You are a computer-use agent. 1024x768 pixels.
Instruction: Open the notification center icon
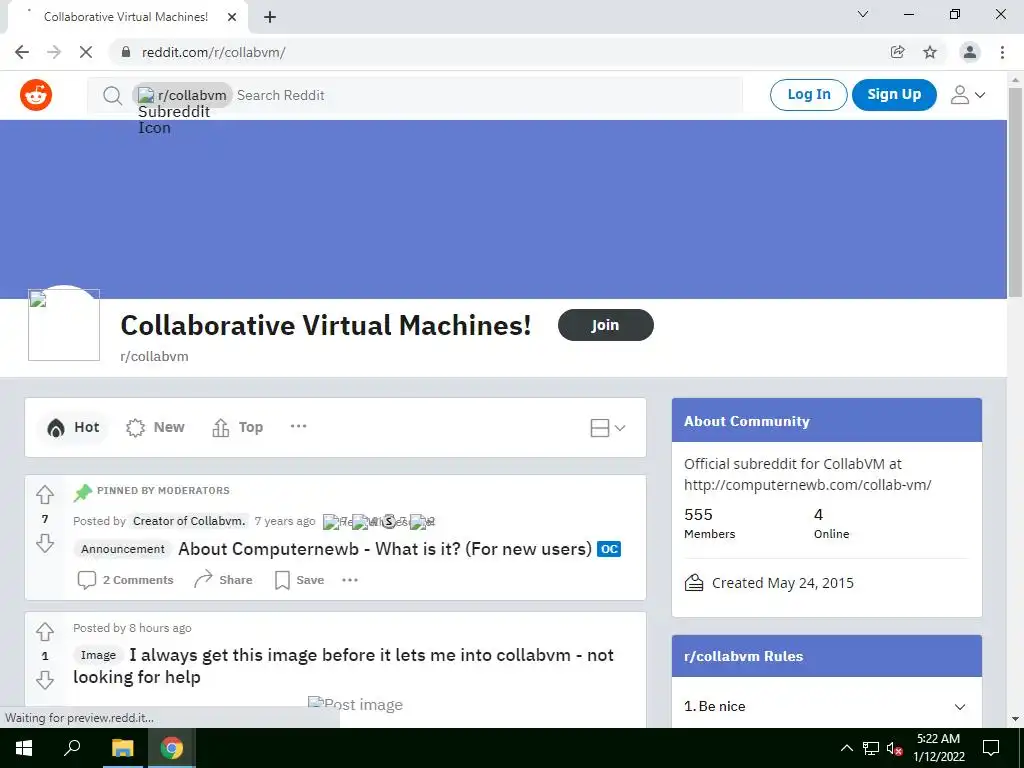pyautogui.click(x=991, y=748)
